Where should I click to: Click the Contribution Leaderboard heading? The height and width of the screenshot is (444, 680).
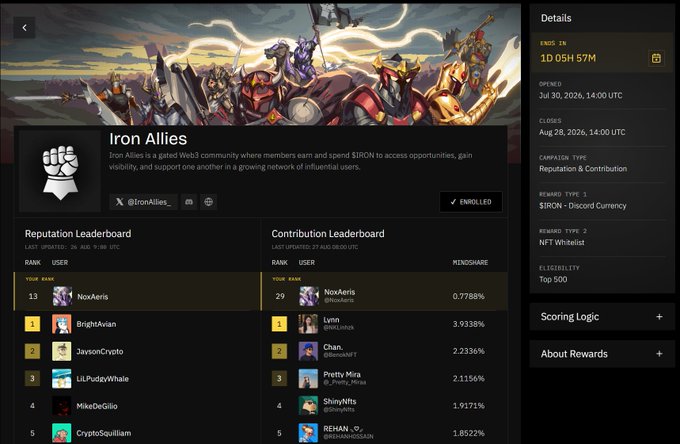[x=328, y=234]
